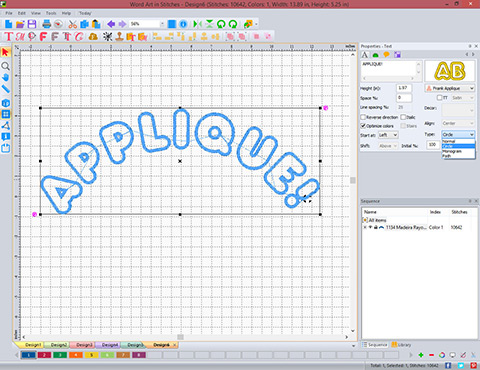Image resolution: width=480 pixels, height=370 pixels.
Task: Enable the Reverse direction checkbox
Action: (x=363, y=117)
